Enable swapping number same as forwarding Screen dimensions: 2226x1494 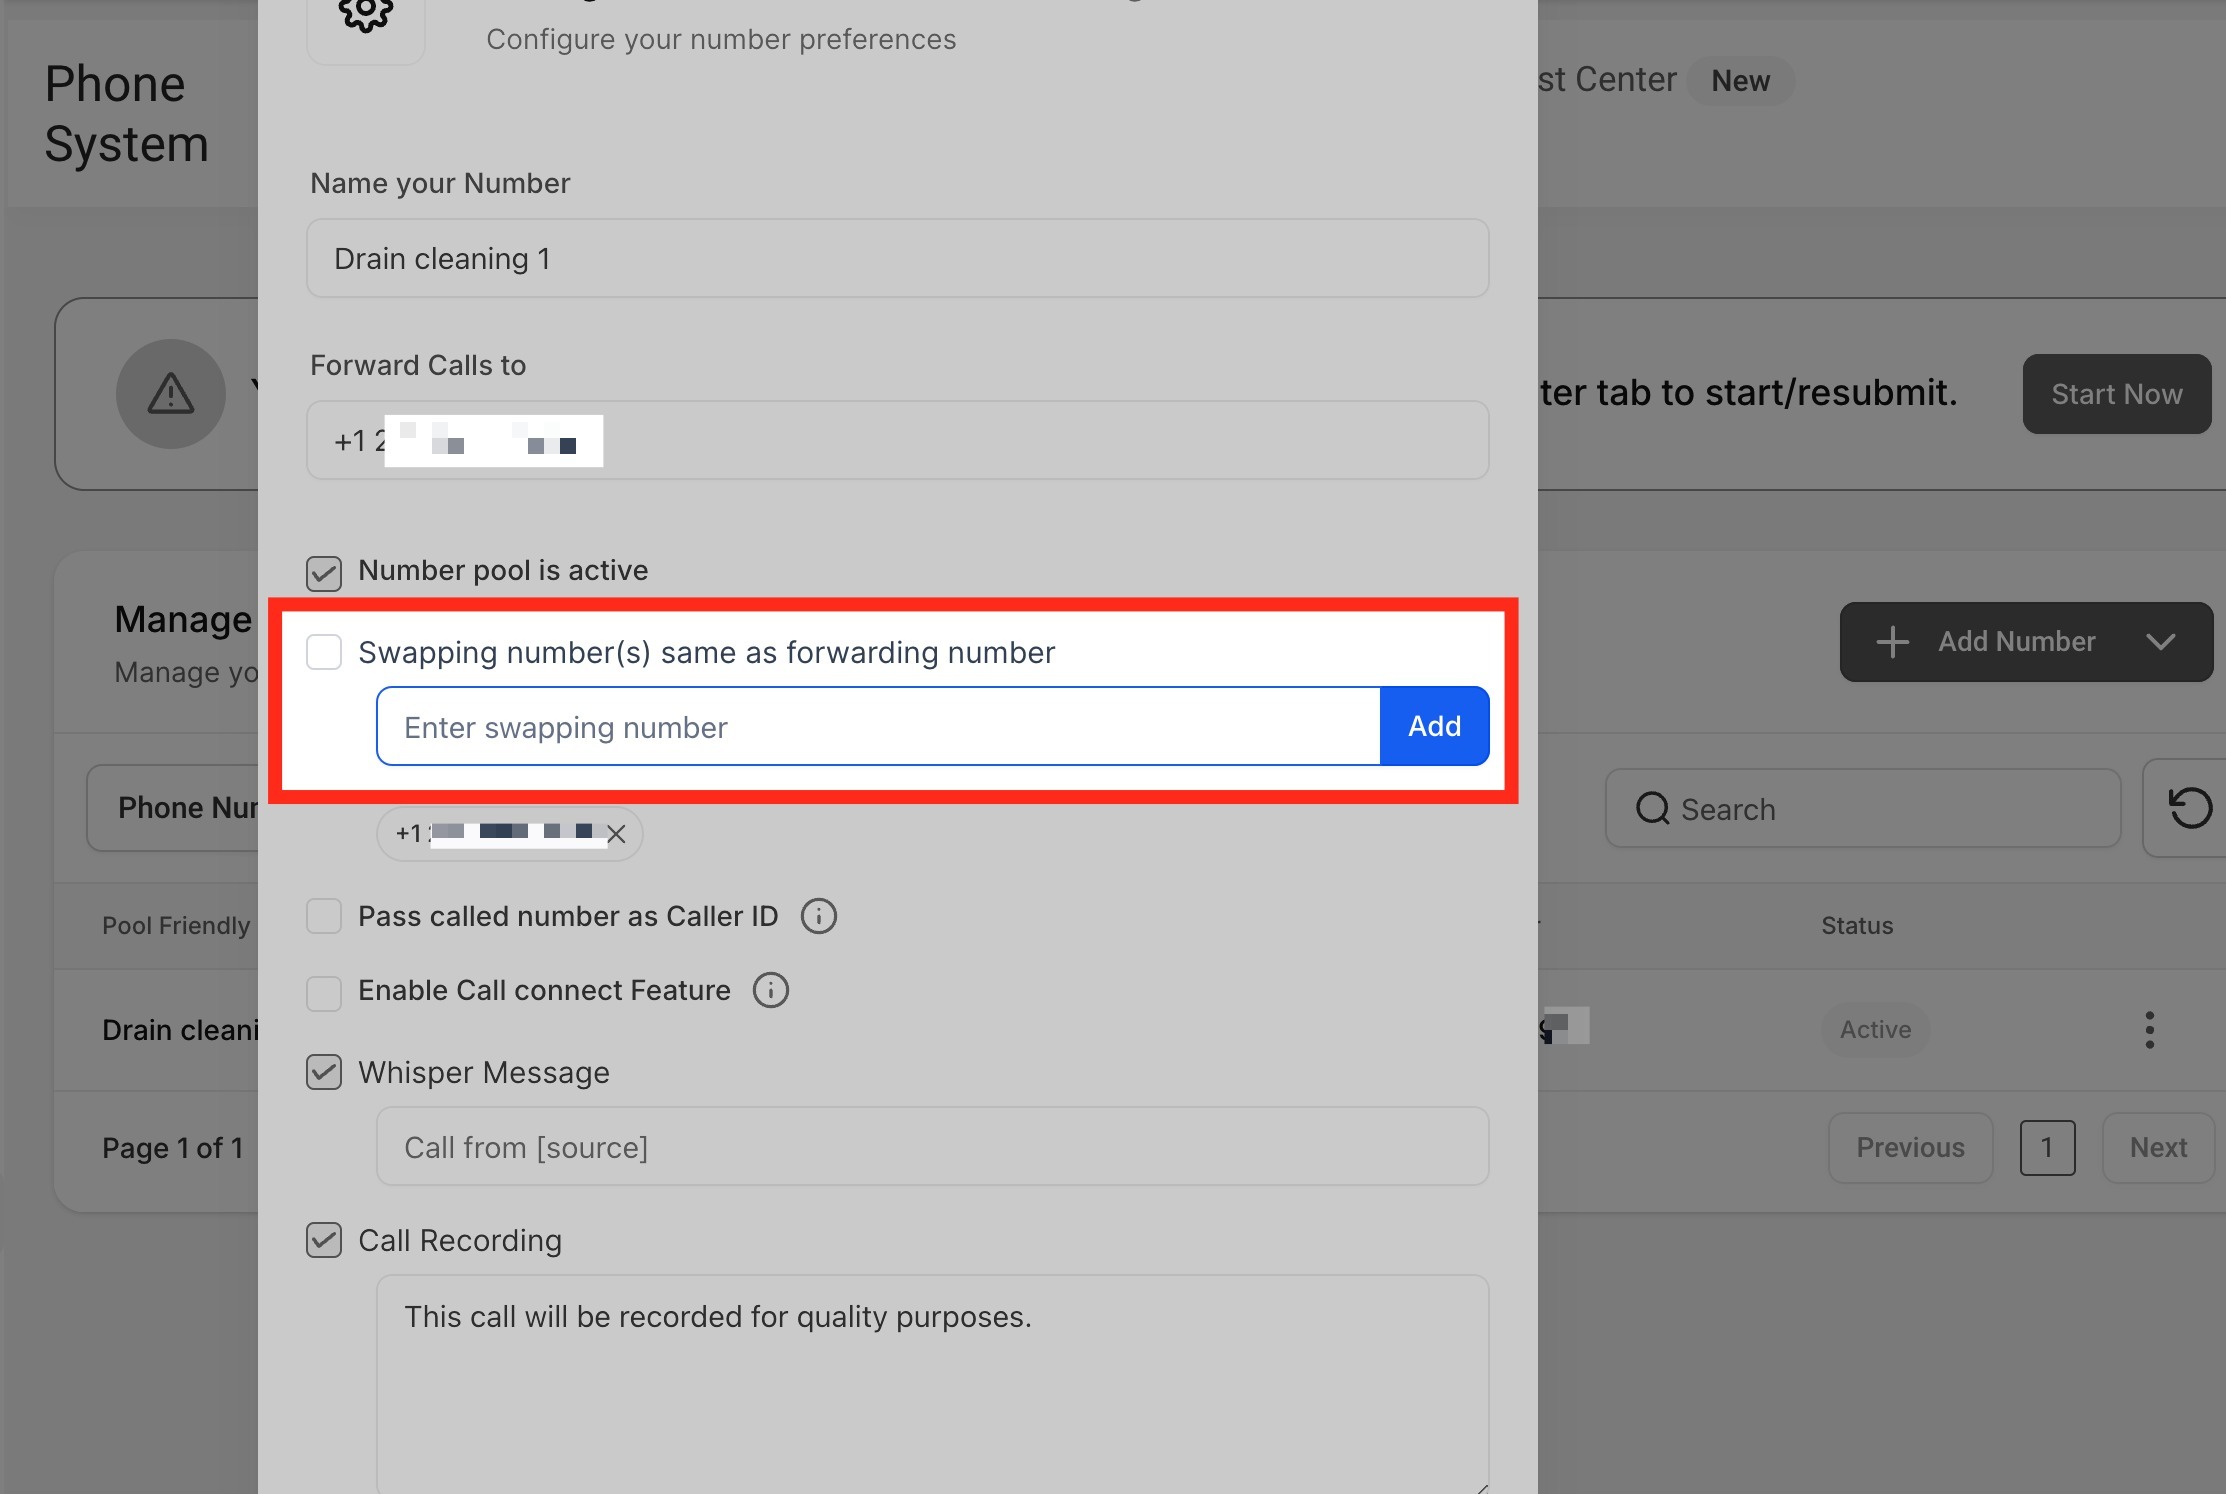[x=324, y=652]
